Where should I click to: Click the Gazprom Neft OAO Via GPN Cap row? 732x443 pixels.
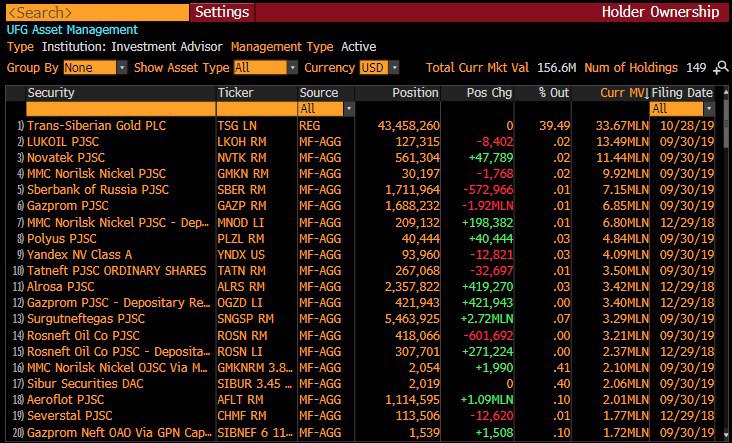366,432
